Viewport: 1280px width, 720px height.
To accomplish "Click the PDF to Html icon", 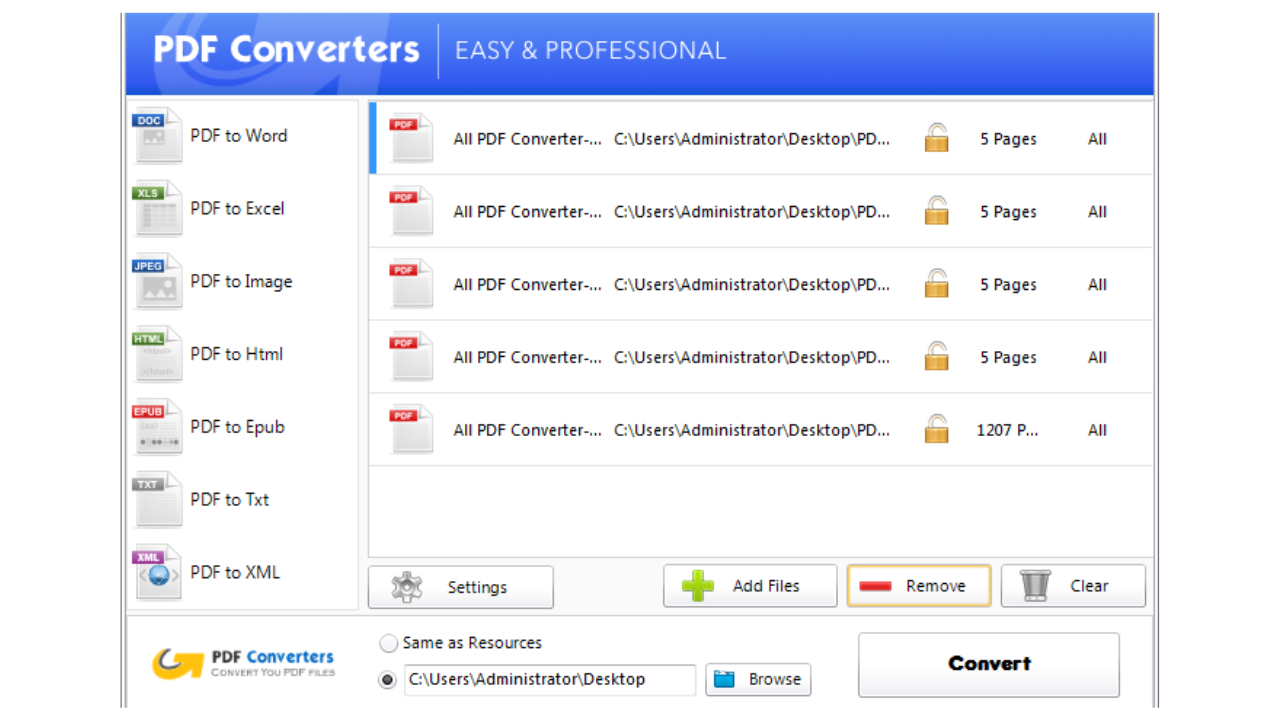I will (158, 354).
